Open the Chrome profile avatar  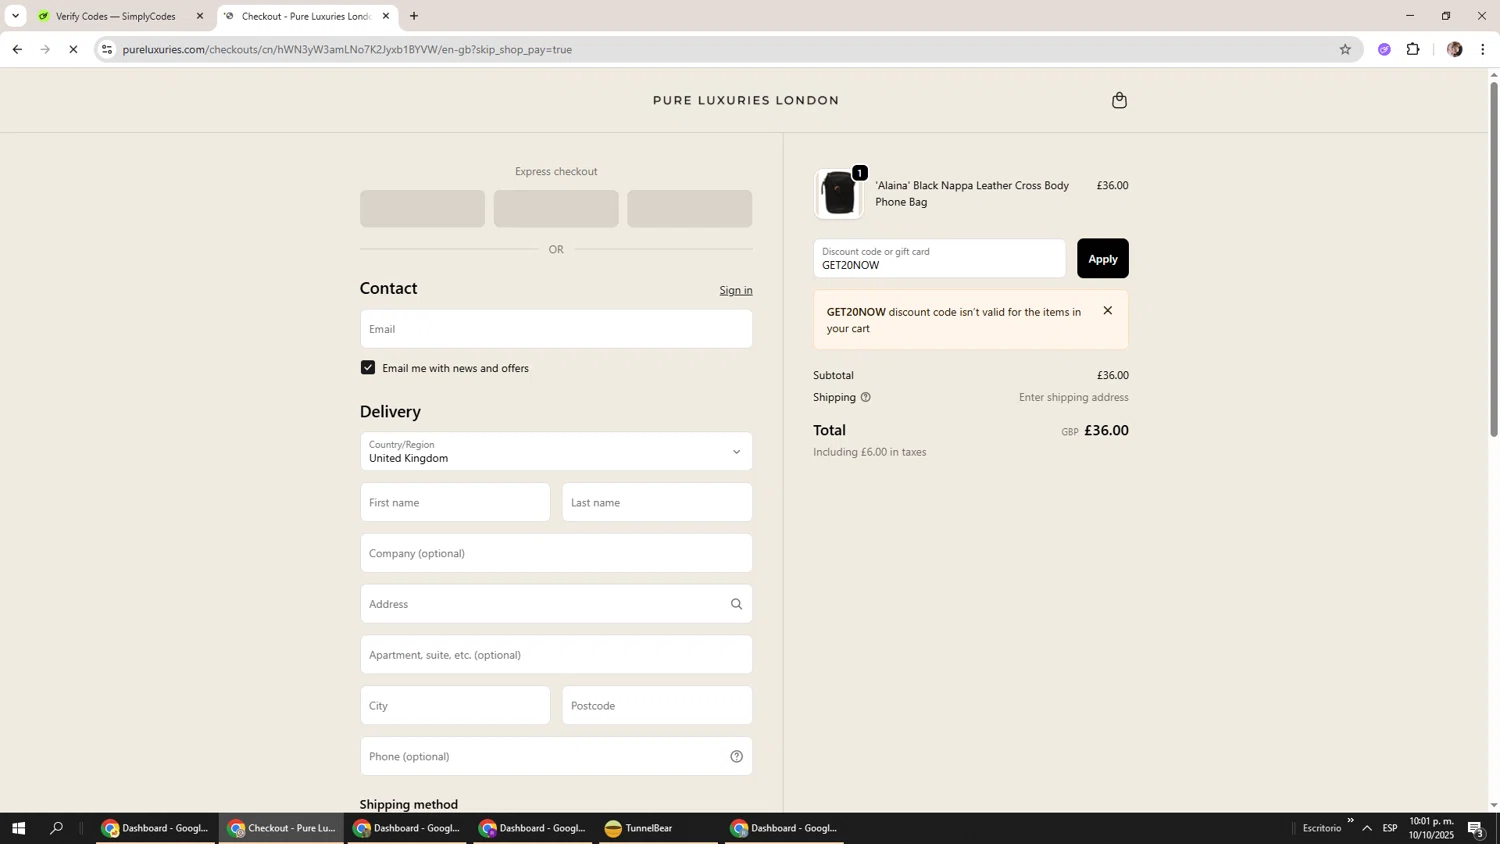[x=1454, y=49]
